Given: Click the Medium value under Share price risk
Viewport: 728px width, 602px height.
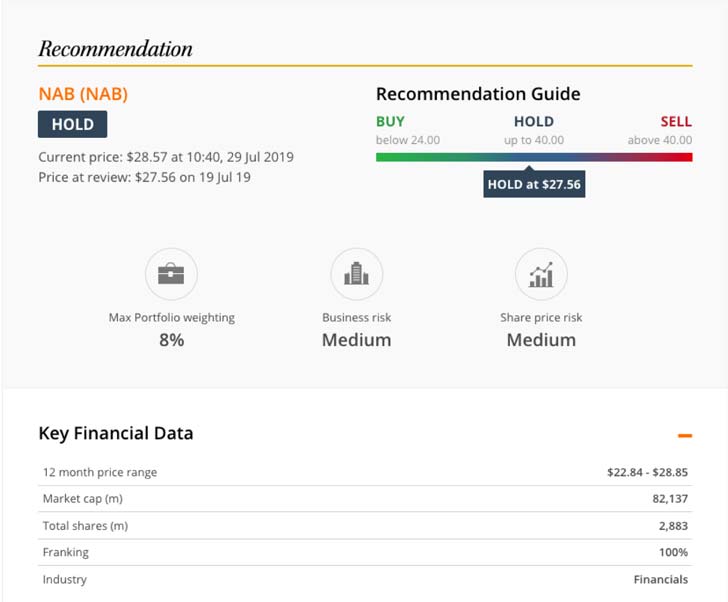Looking at the screenshot, I should pos(541,340).
